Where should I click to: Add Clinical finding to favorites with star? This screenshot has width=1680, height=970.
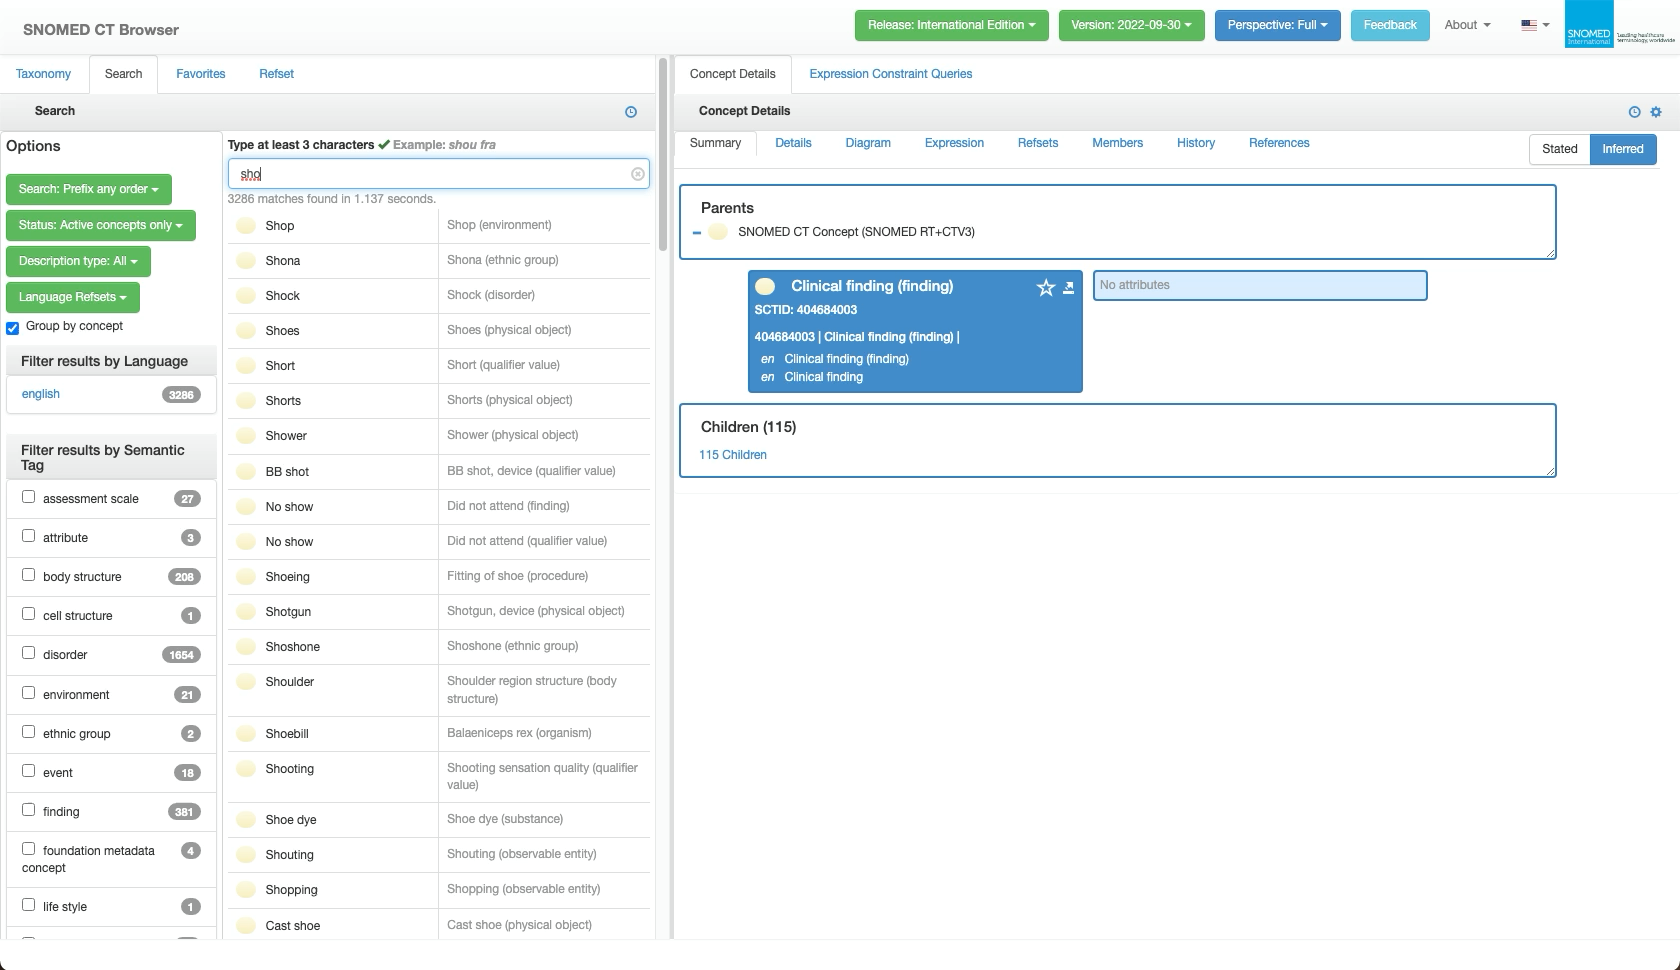tap(1046, 288)
